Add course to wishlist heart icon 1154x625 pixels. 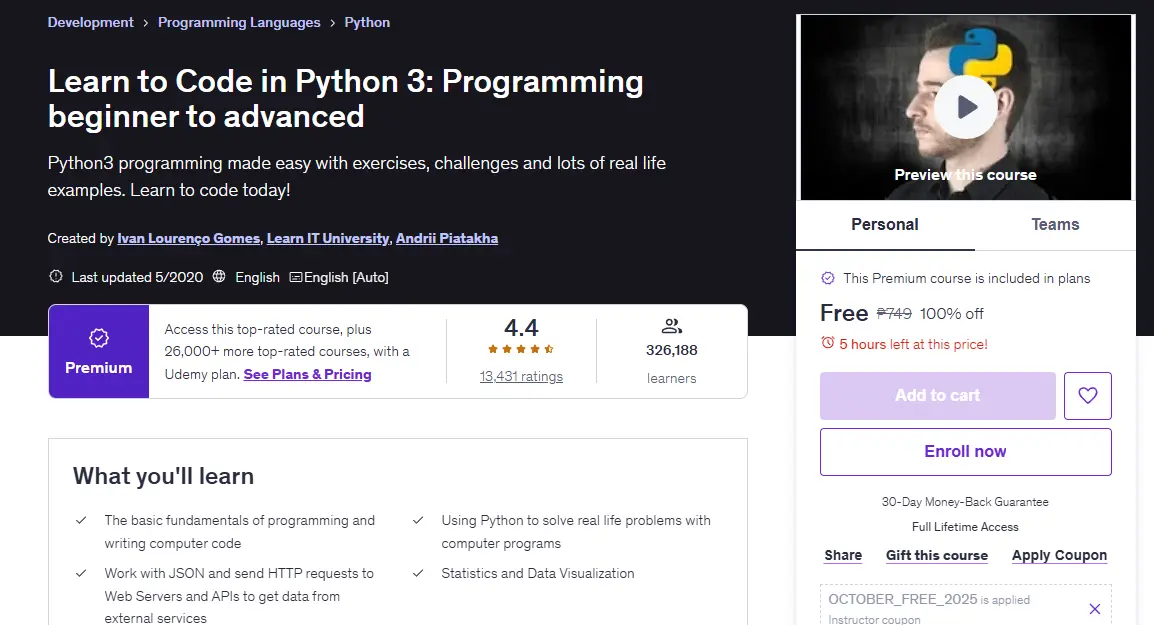tap(1087, 395)
